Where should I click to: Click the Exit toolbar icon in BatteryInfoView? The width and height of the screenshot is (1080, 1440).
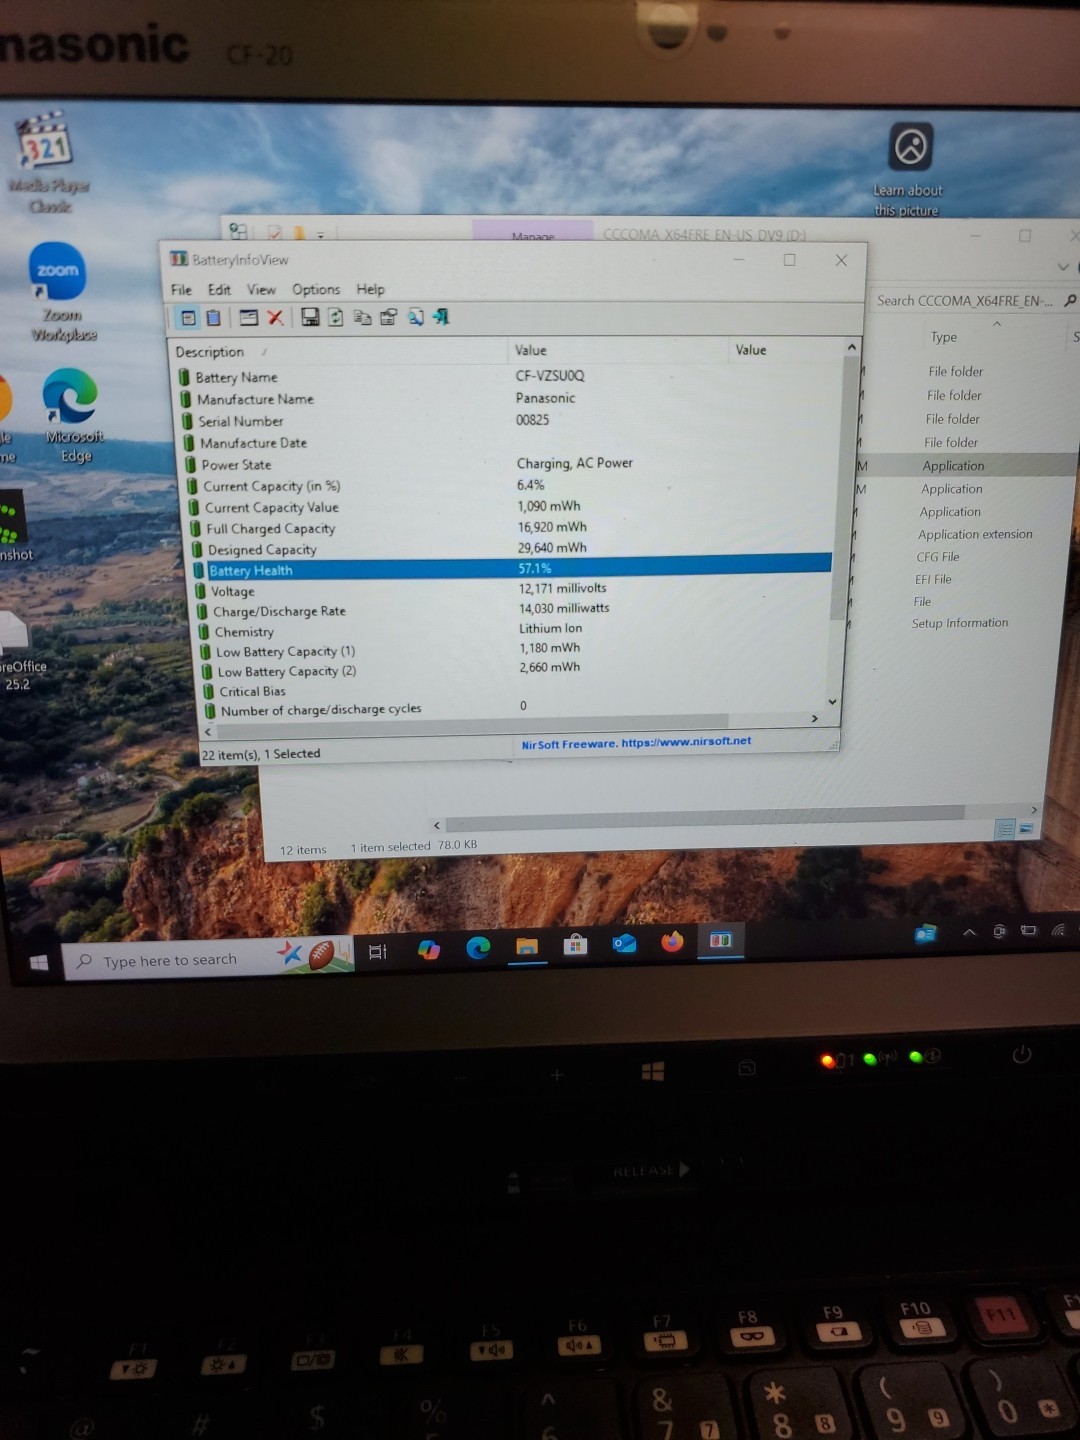441,317
